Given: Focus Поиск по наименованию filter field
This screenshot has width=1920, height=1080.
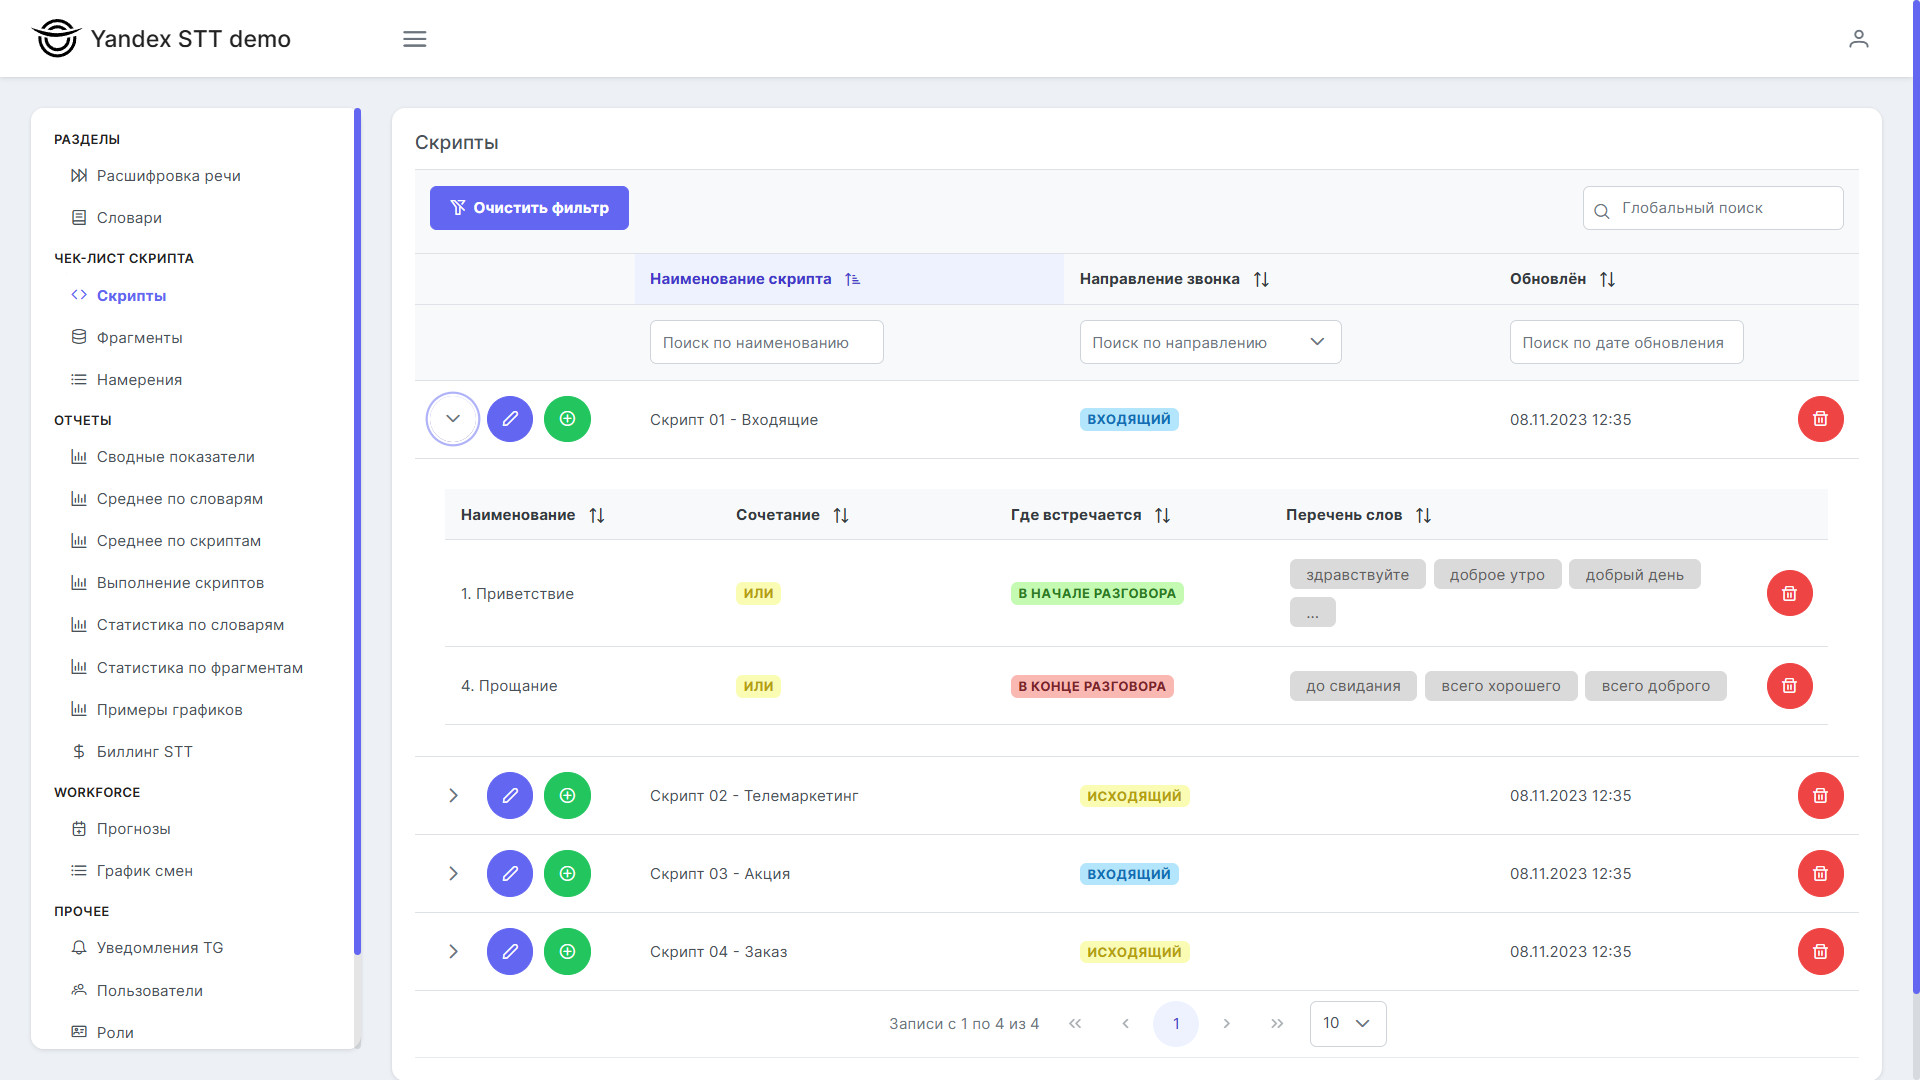Looking at the screenshot, I should tap(766, 342).
